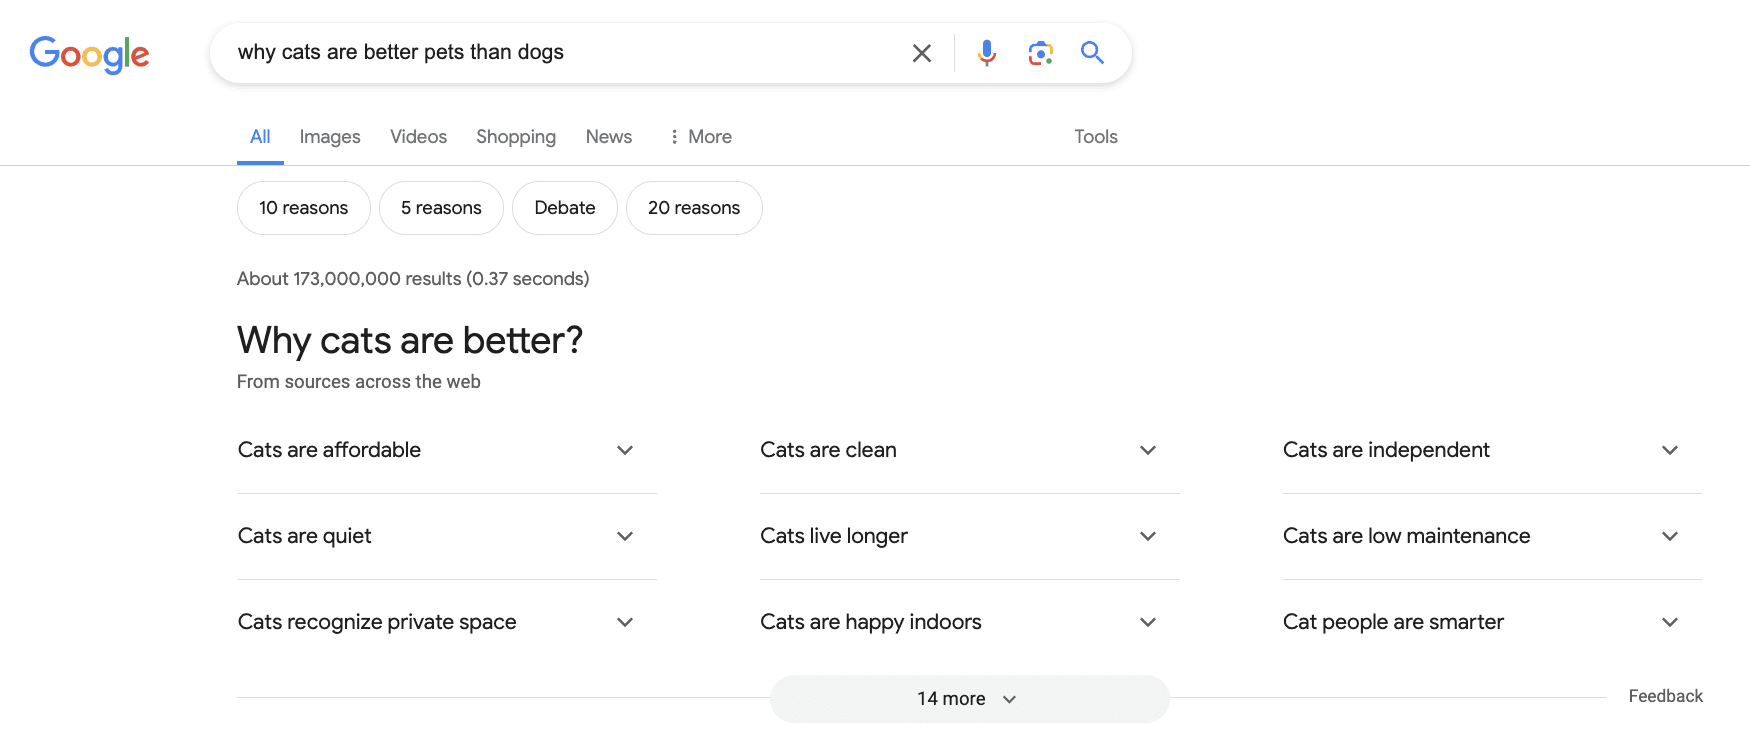1750x746 pixels.
Task: Switch to the News tab
Action: 608,136
